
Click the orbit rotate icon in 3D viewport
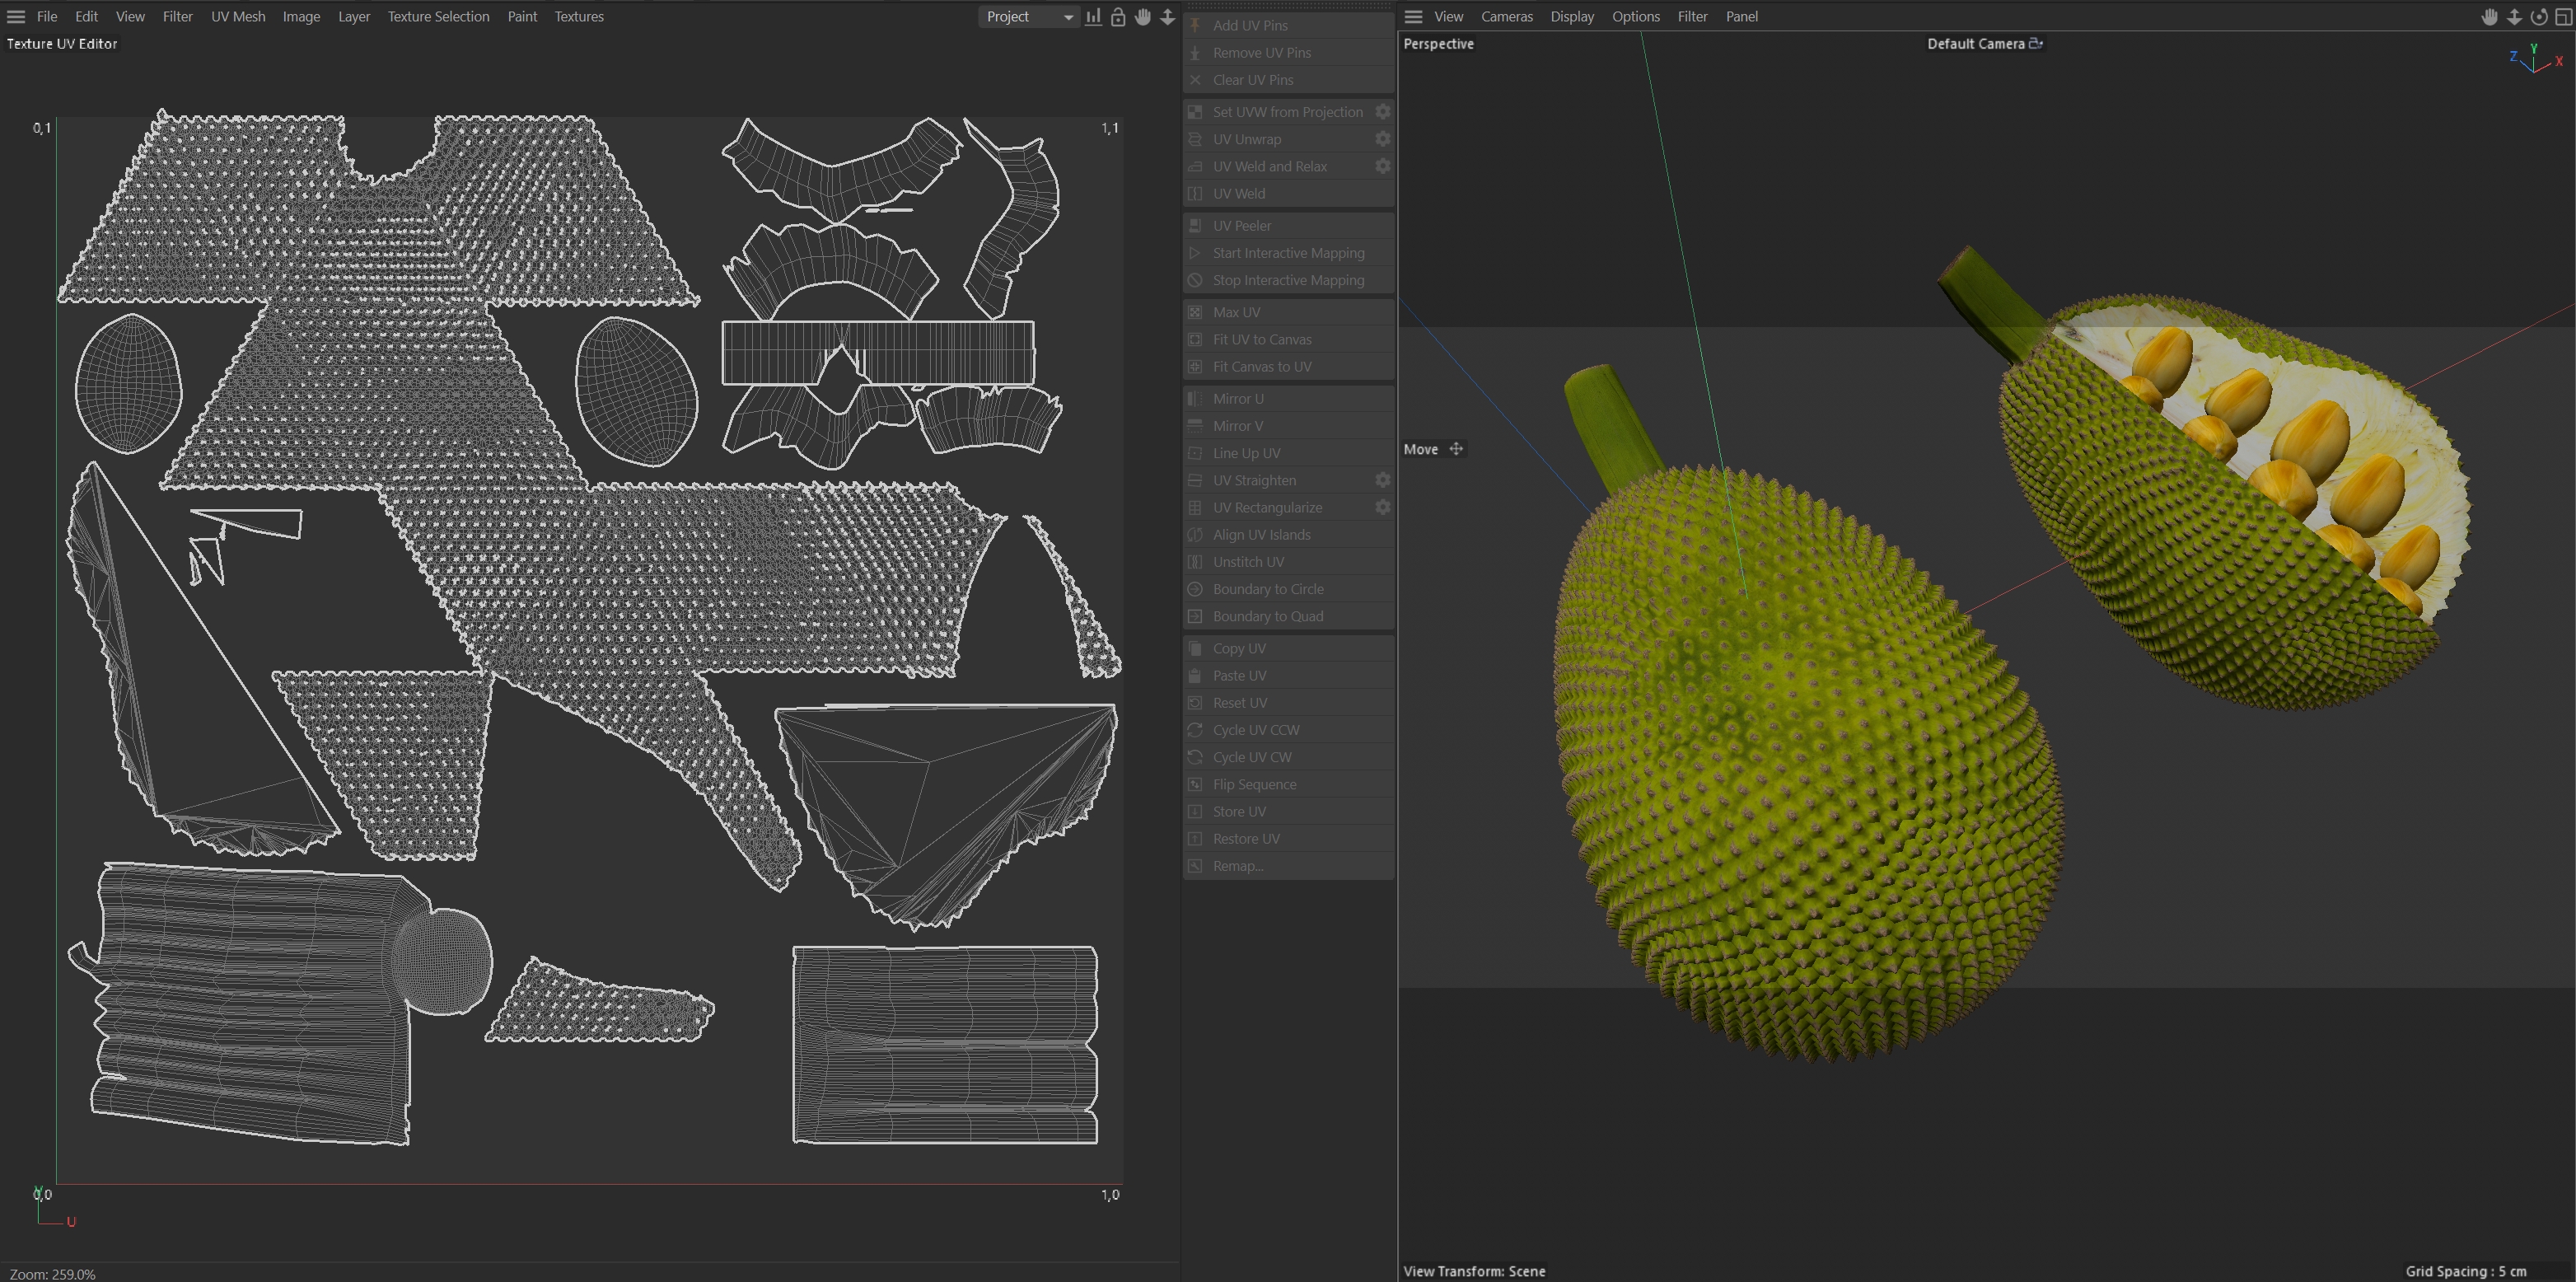point(2538,17)
